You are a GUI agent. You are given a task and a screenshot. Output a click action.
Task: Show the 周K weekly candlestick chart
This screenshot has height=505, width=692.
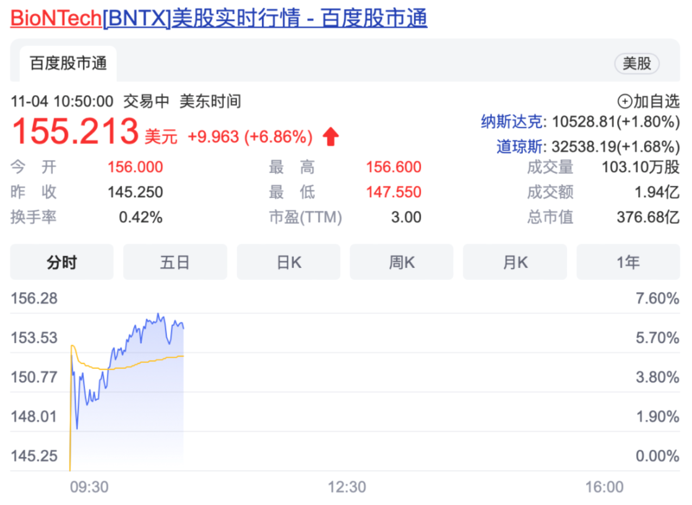[x=402, y=262]
